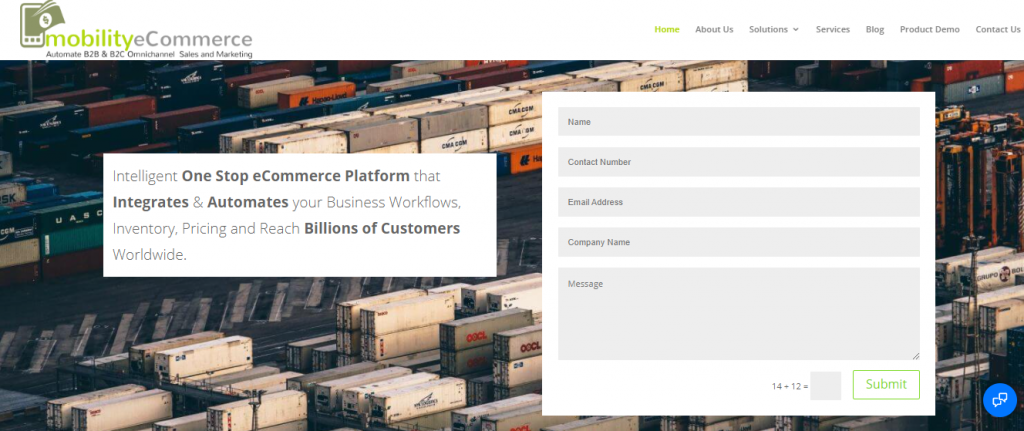1024x431 pixels.
Task: Open the blue chat widget icon
Action: coord(1000,400)
